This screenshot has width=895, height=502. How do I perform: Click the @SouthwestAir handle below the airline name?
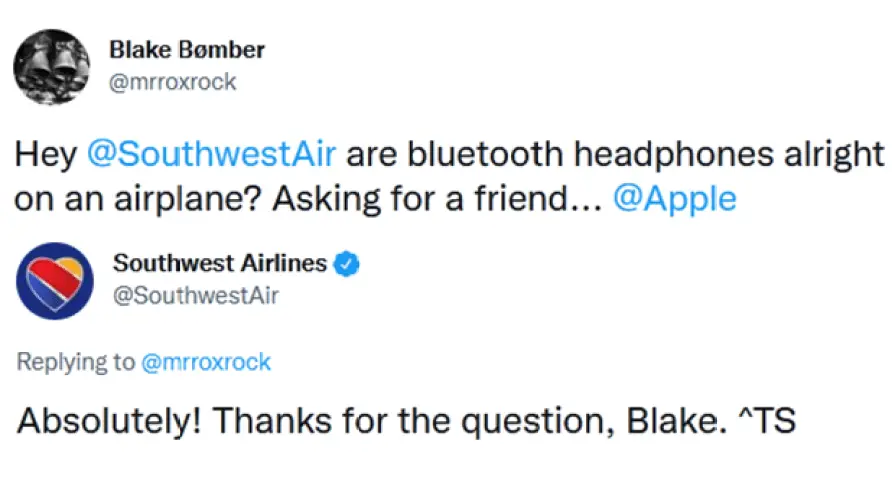(195, 295)
